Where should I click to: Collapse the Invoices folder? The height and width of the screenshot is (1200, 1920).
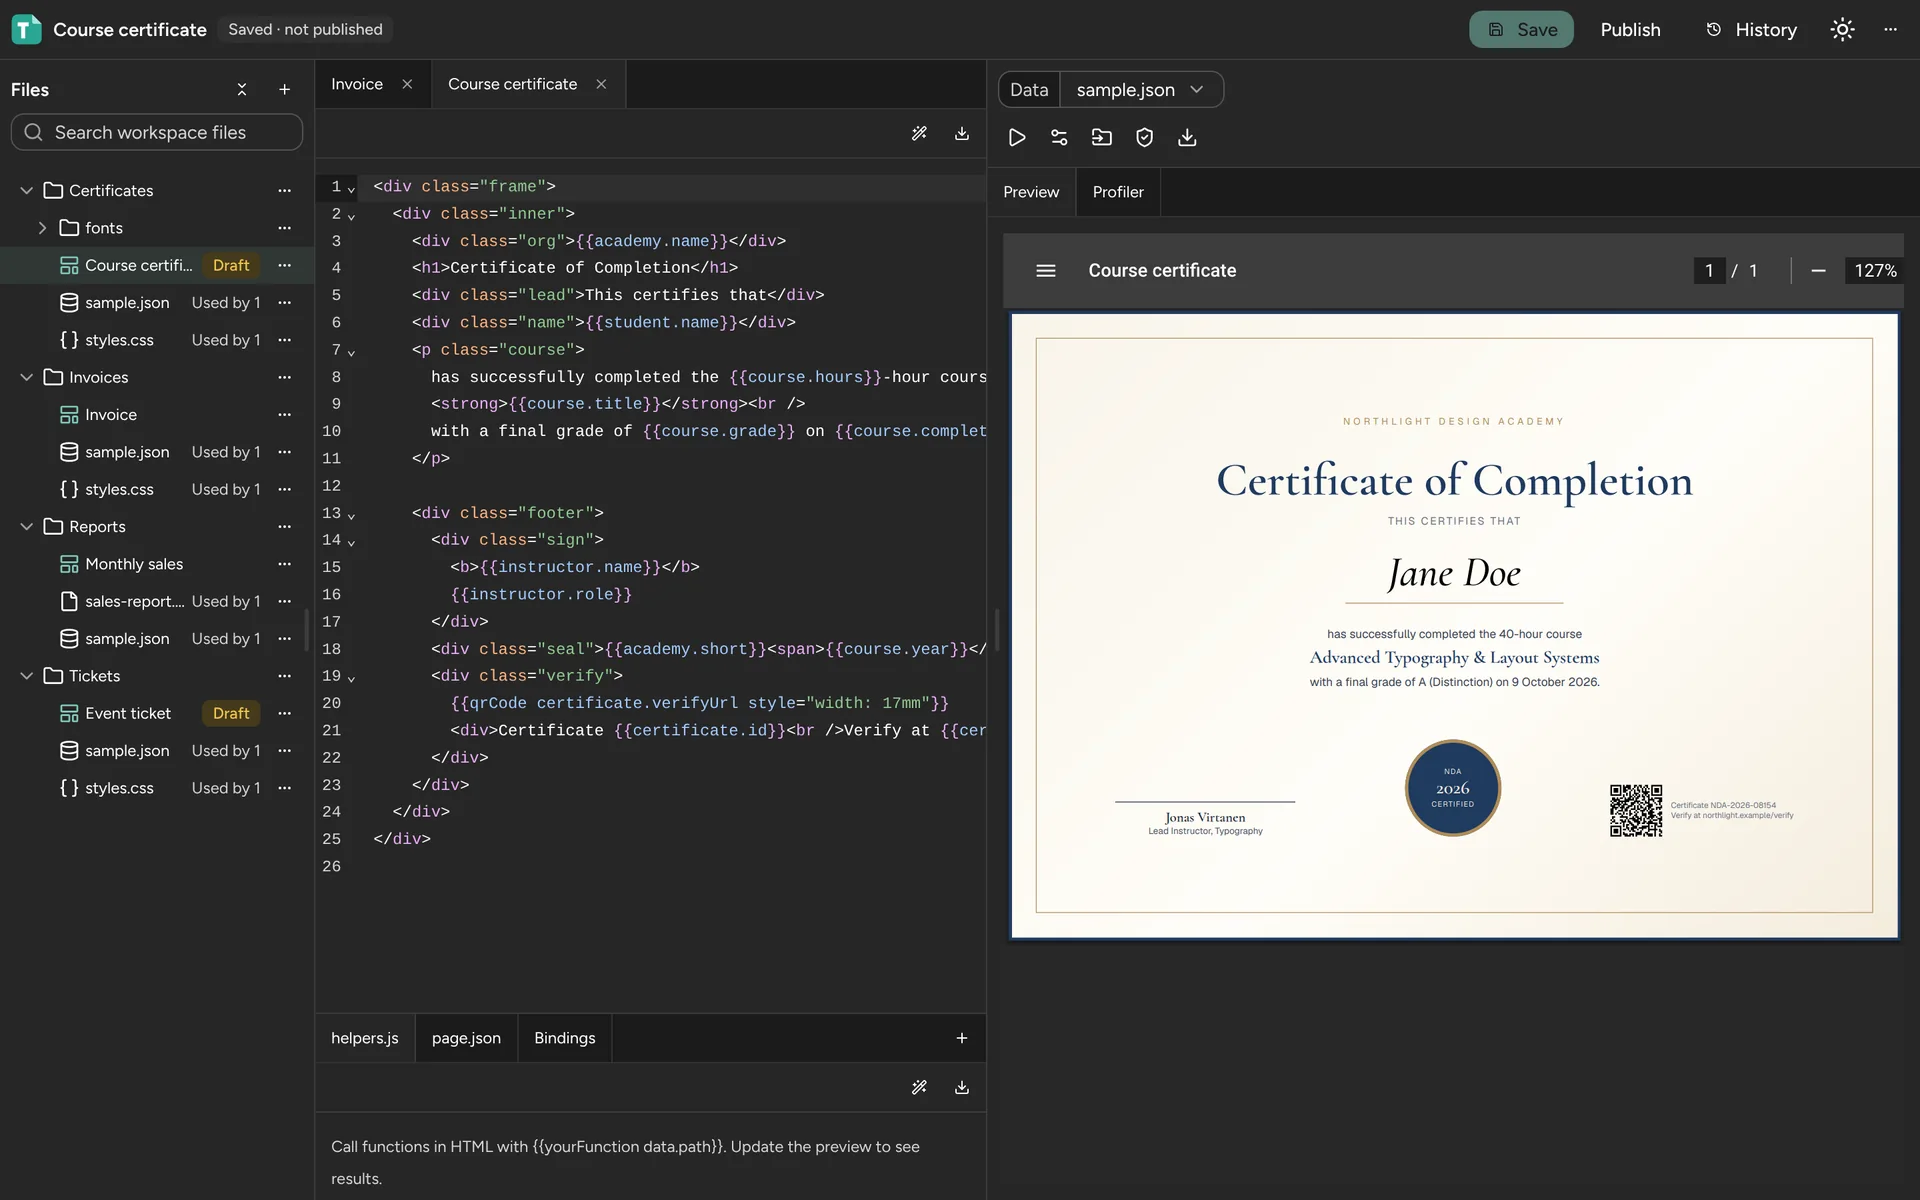(x=27, y=378)
